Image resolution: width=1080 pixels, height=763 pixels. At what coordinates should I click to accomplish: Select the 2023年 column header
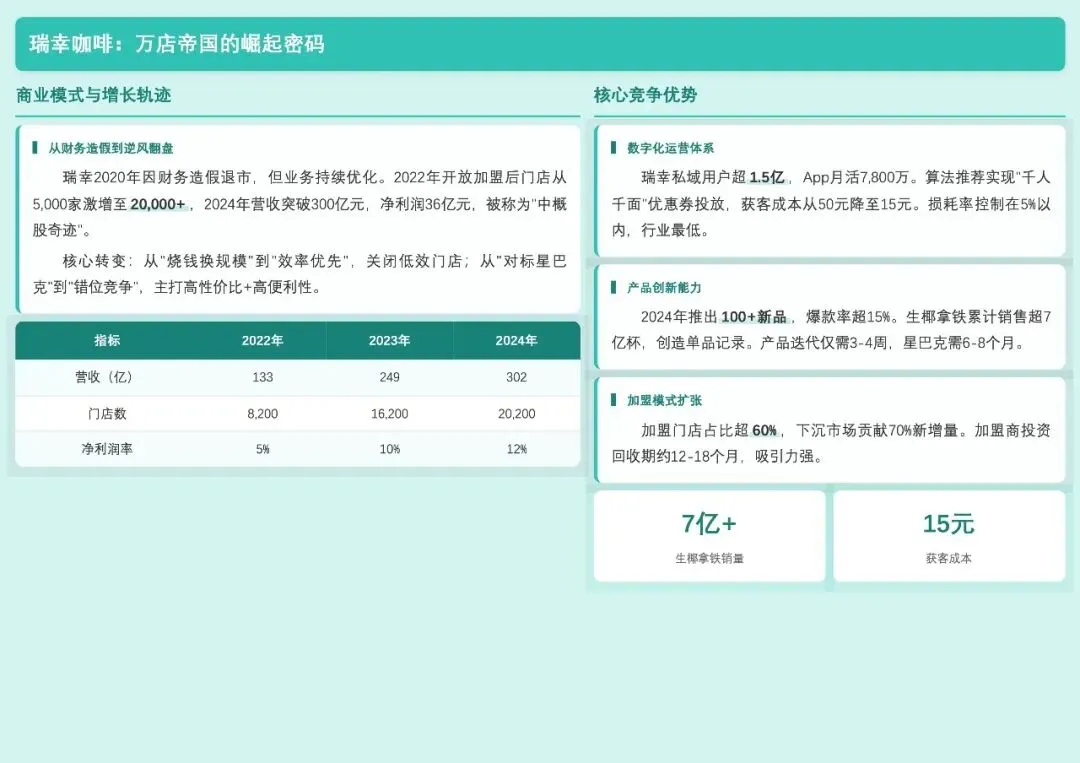click(x=389, y=340)
